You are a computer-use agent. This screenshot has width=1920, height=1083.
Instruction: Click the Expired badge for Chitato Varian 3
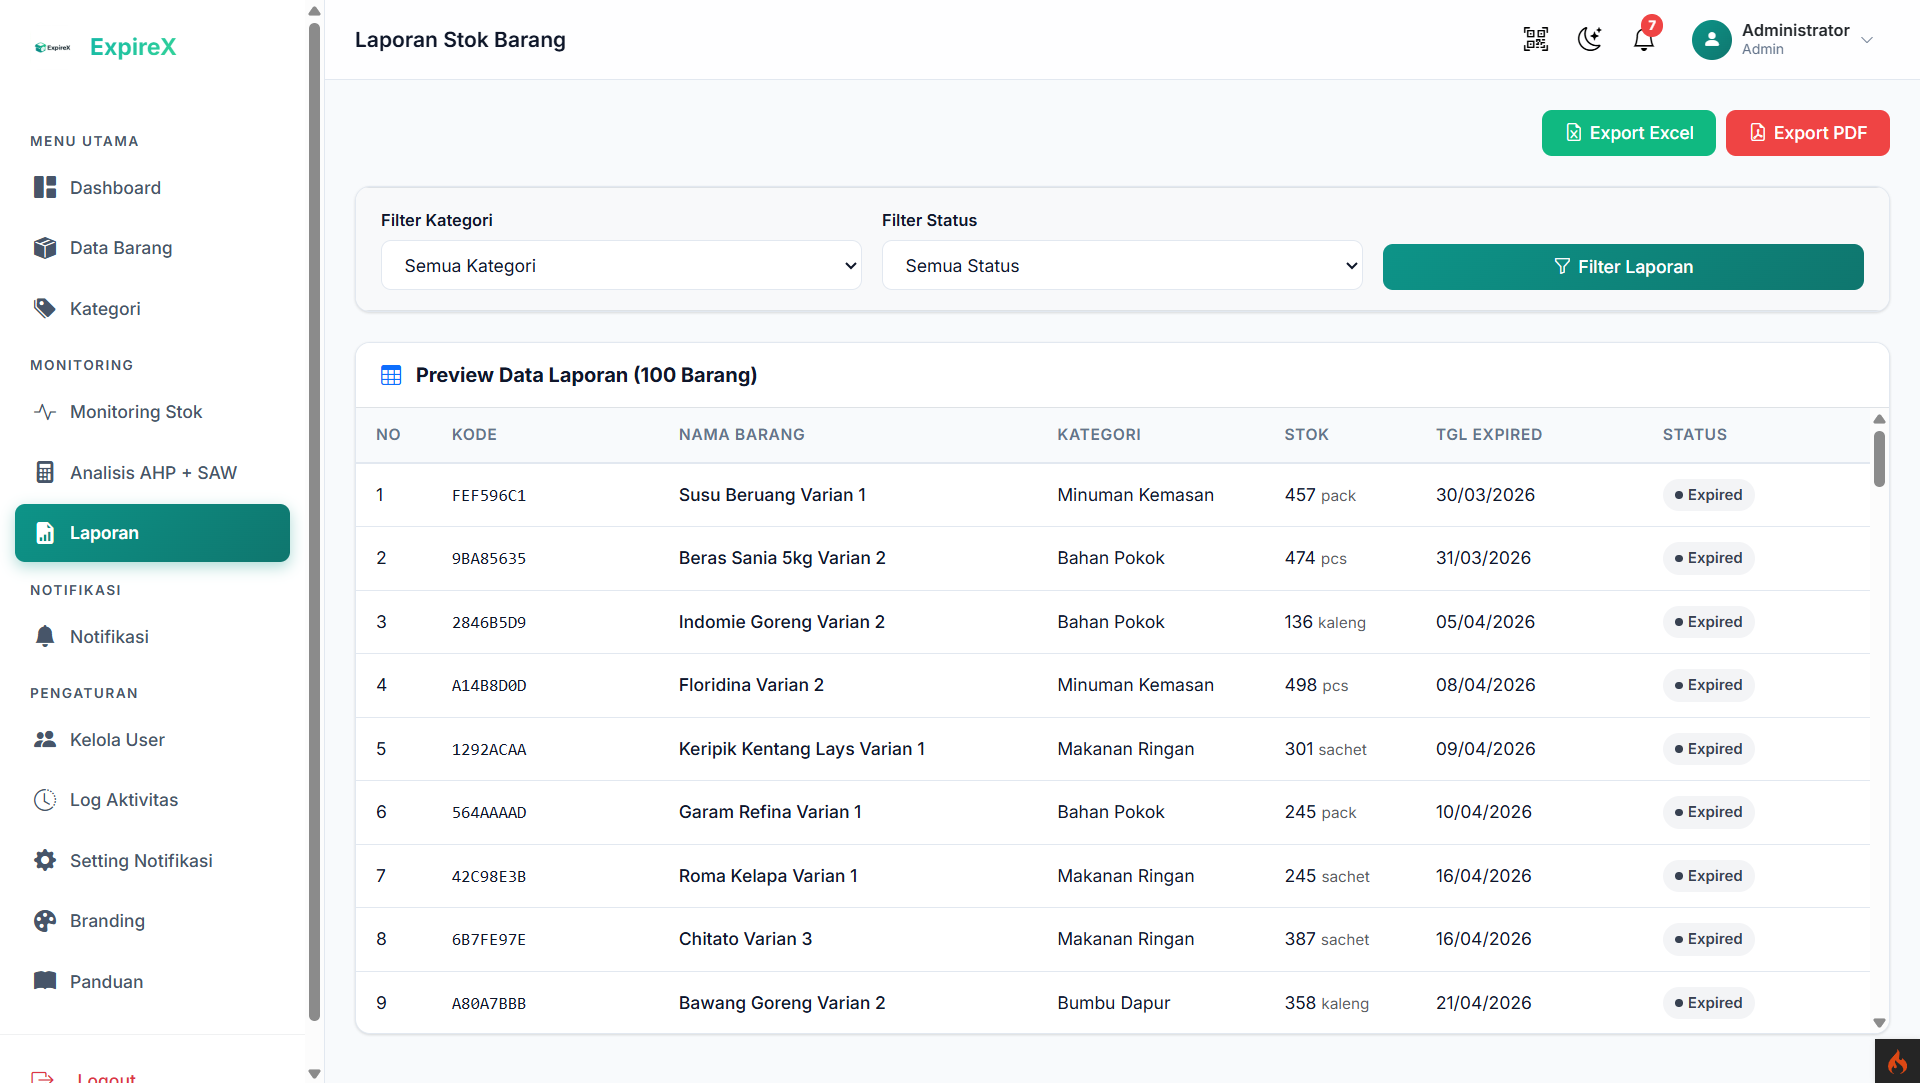pos(1708,939)
